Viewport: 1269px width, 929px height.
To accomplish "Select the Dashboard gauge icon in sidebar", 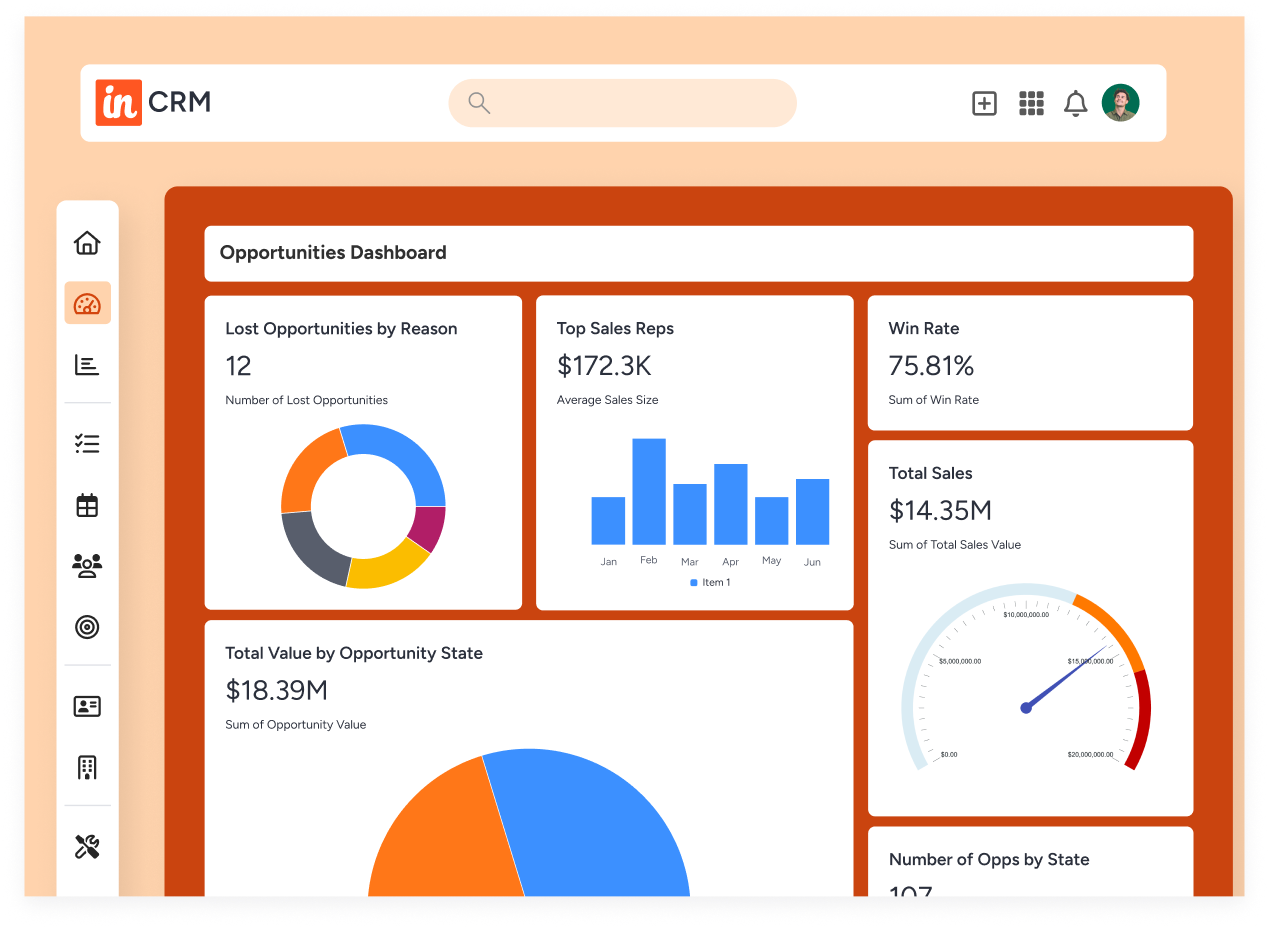I will [87, 303].
